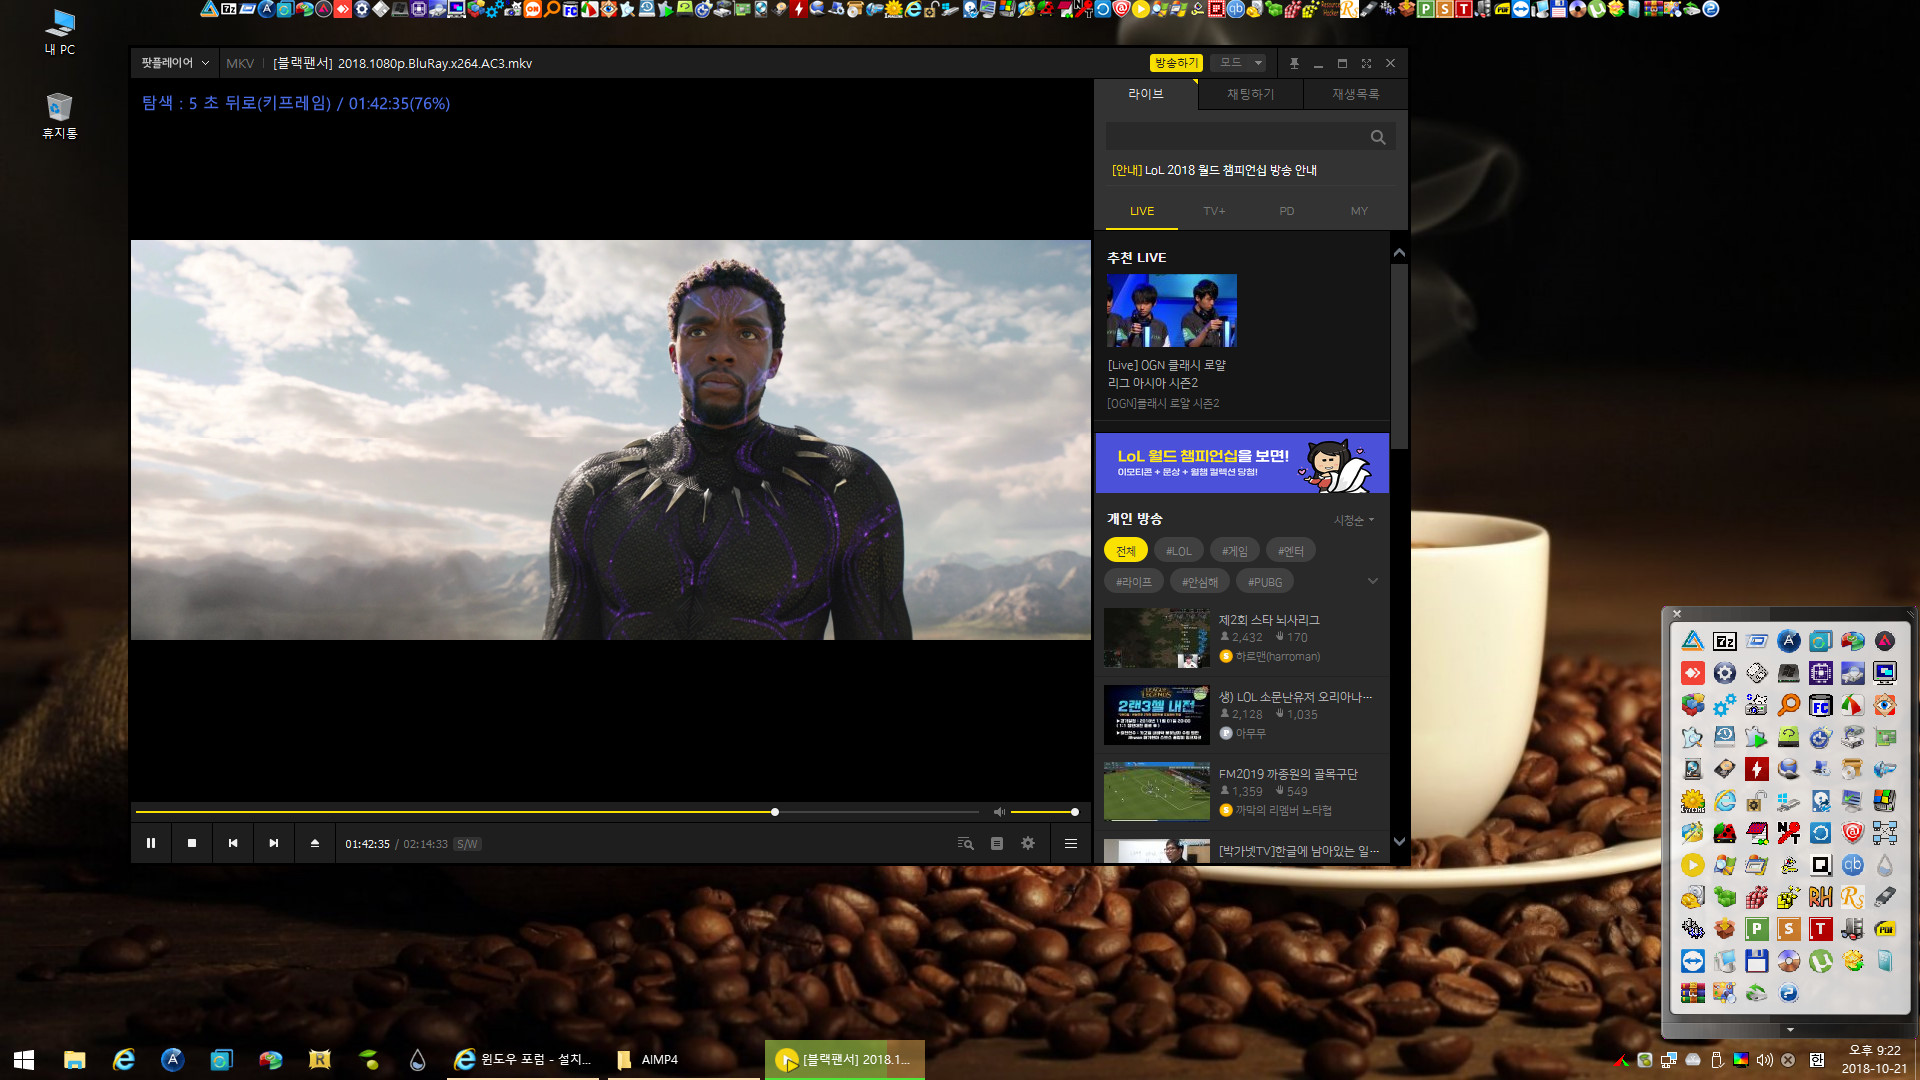Click the LoL 월드 챔피언십 banner
This screenshot has height=1080, width=1920.
tap(1242, 463)
